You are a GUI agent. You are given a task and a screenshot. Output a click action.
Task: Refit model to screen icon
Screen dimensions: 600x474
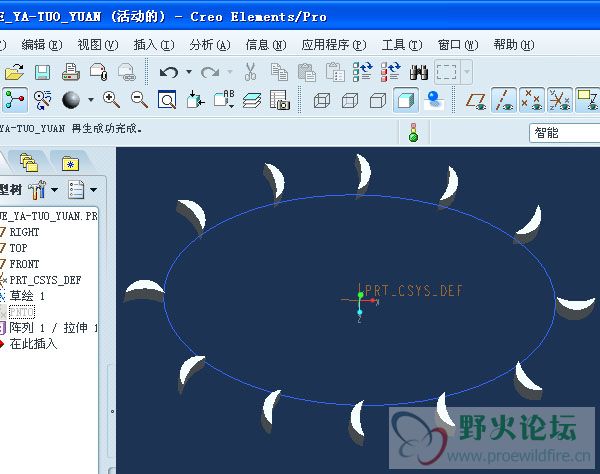point(167,100)
